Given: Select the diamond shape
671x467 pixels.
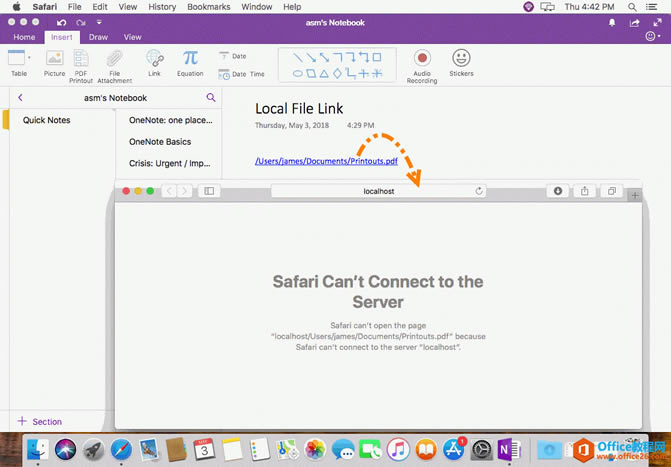Looking at the screenshot, I should [x=337, y=74].
